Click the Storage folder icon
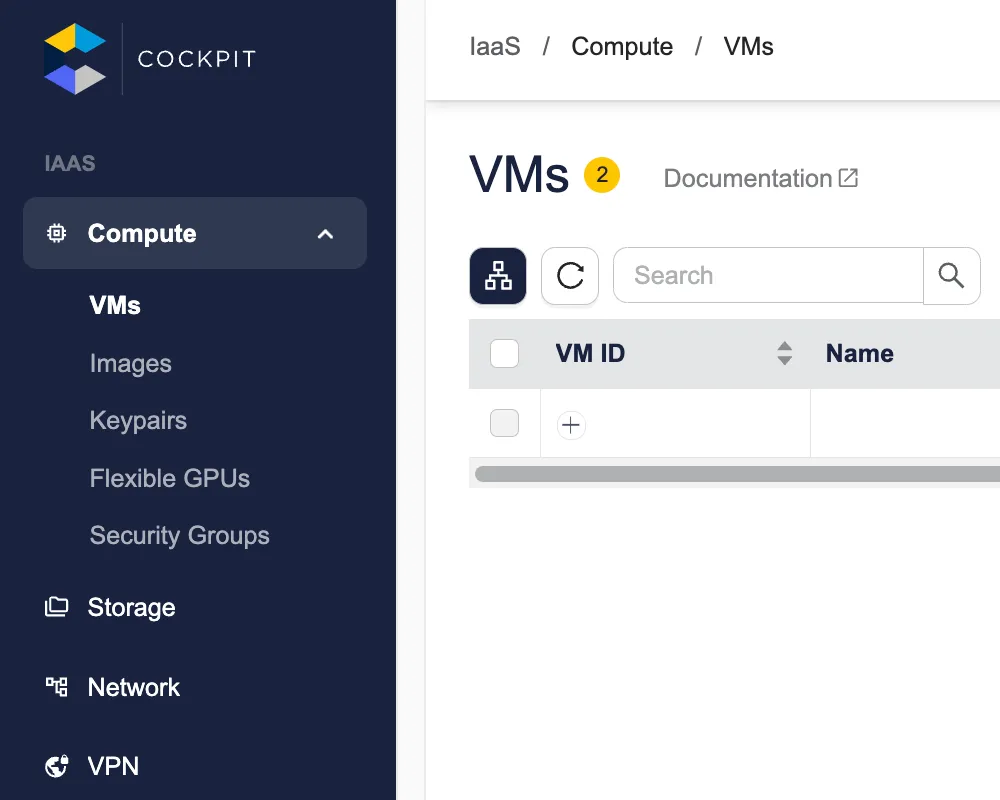This screenshot has height=800, width=1000. click(57, 607)
